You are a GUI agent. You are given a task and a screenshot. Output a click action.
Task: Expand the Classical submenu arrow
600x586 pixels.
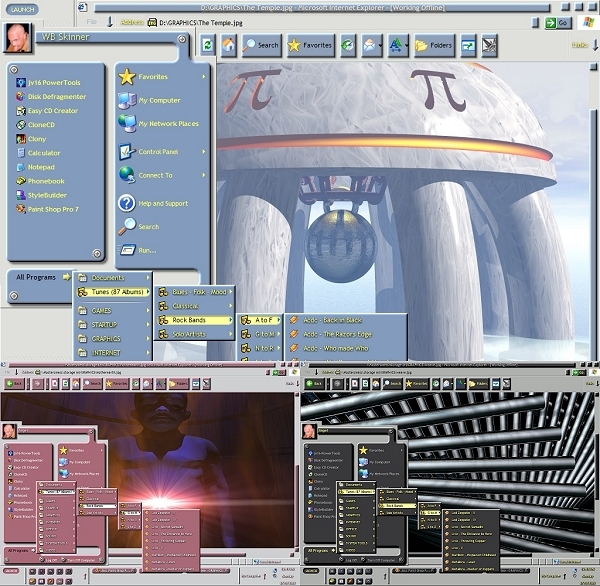[231, 306]
